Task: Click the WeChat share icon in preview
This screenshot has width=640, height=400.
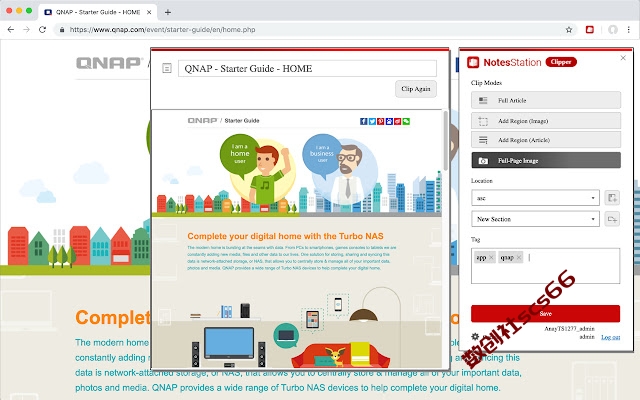Action: (406, 121)
